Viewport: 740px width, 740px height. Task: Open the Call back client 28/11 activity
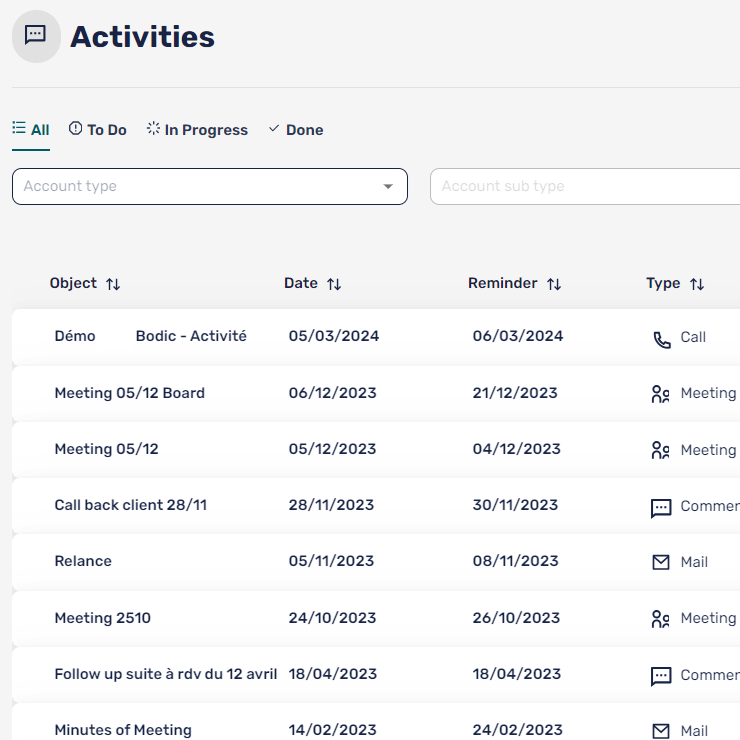coord(130,506)
